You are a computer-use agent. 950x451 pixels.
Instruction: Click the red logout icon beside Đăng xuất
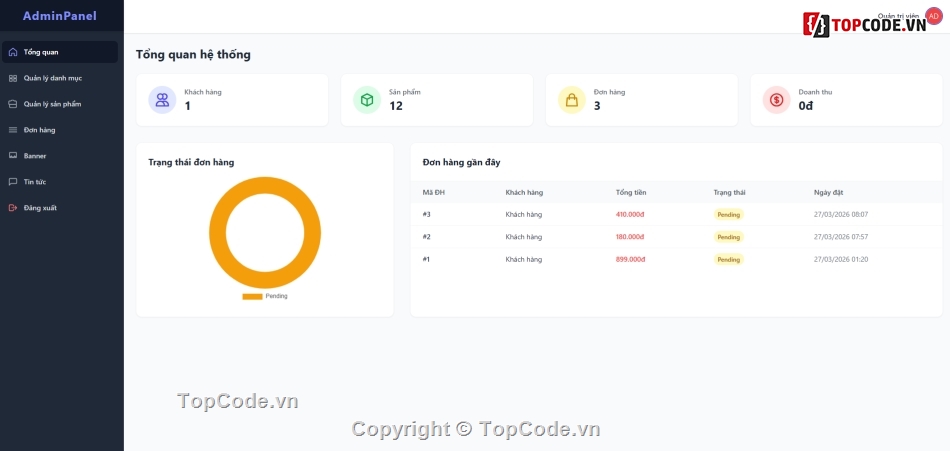pos(13,208)
